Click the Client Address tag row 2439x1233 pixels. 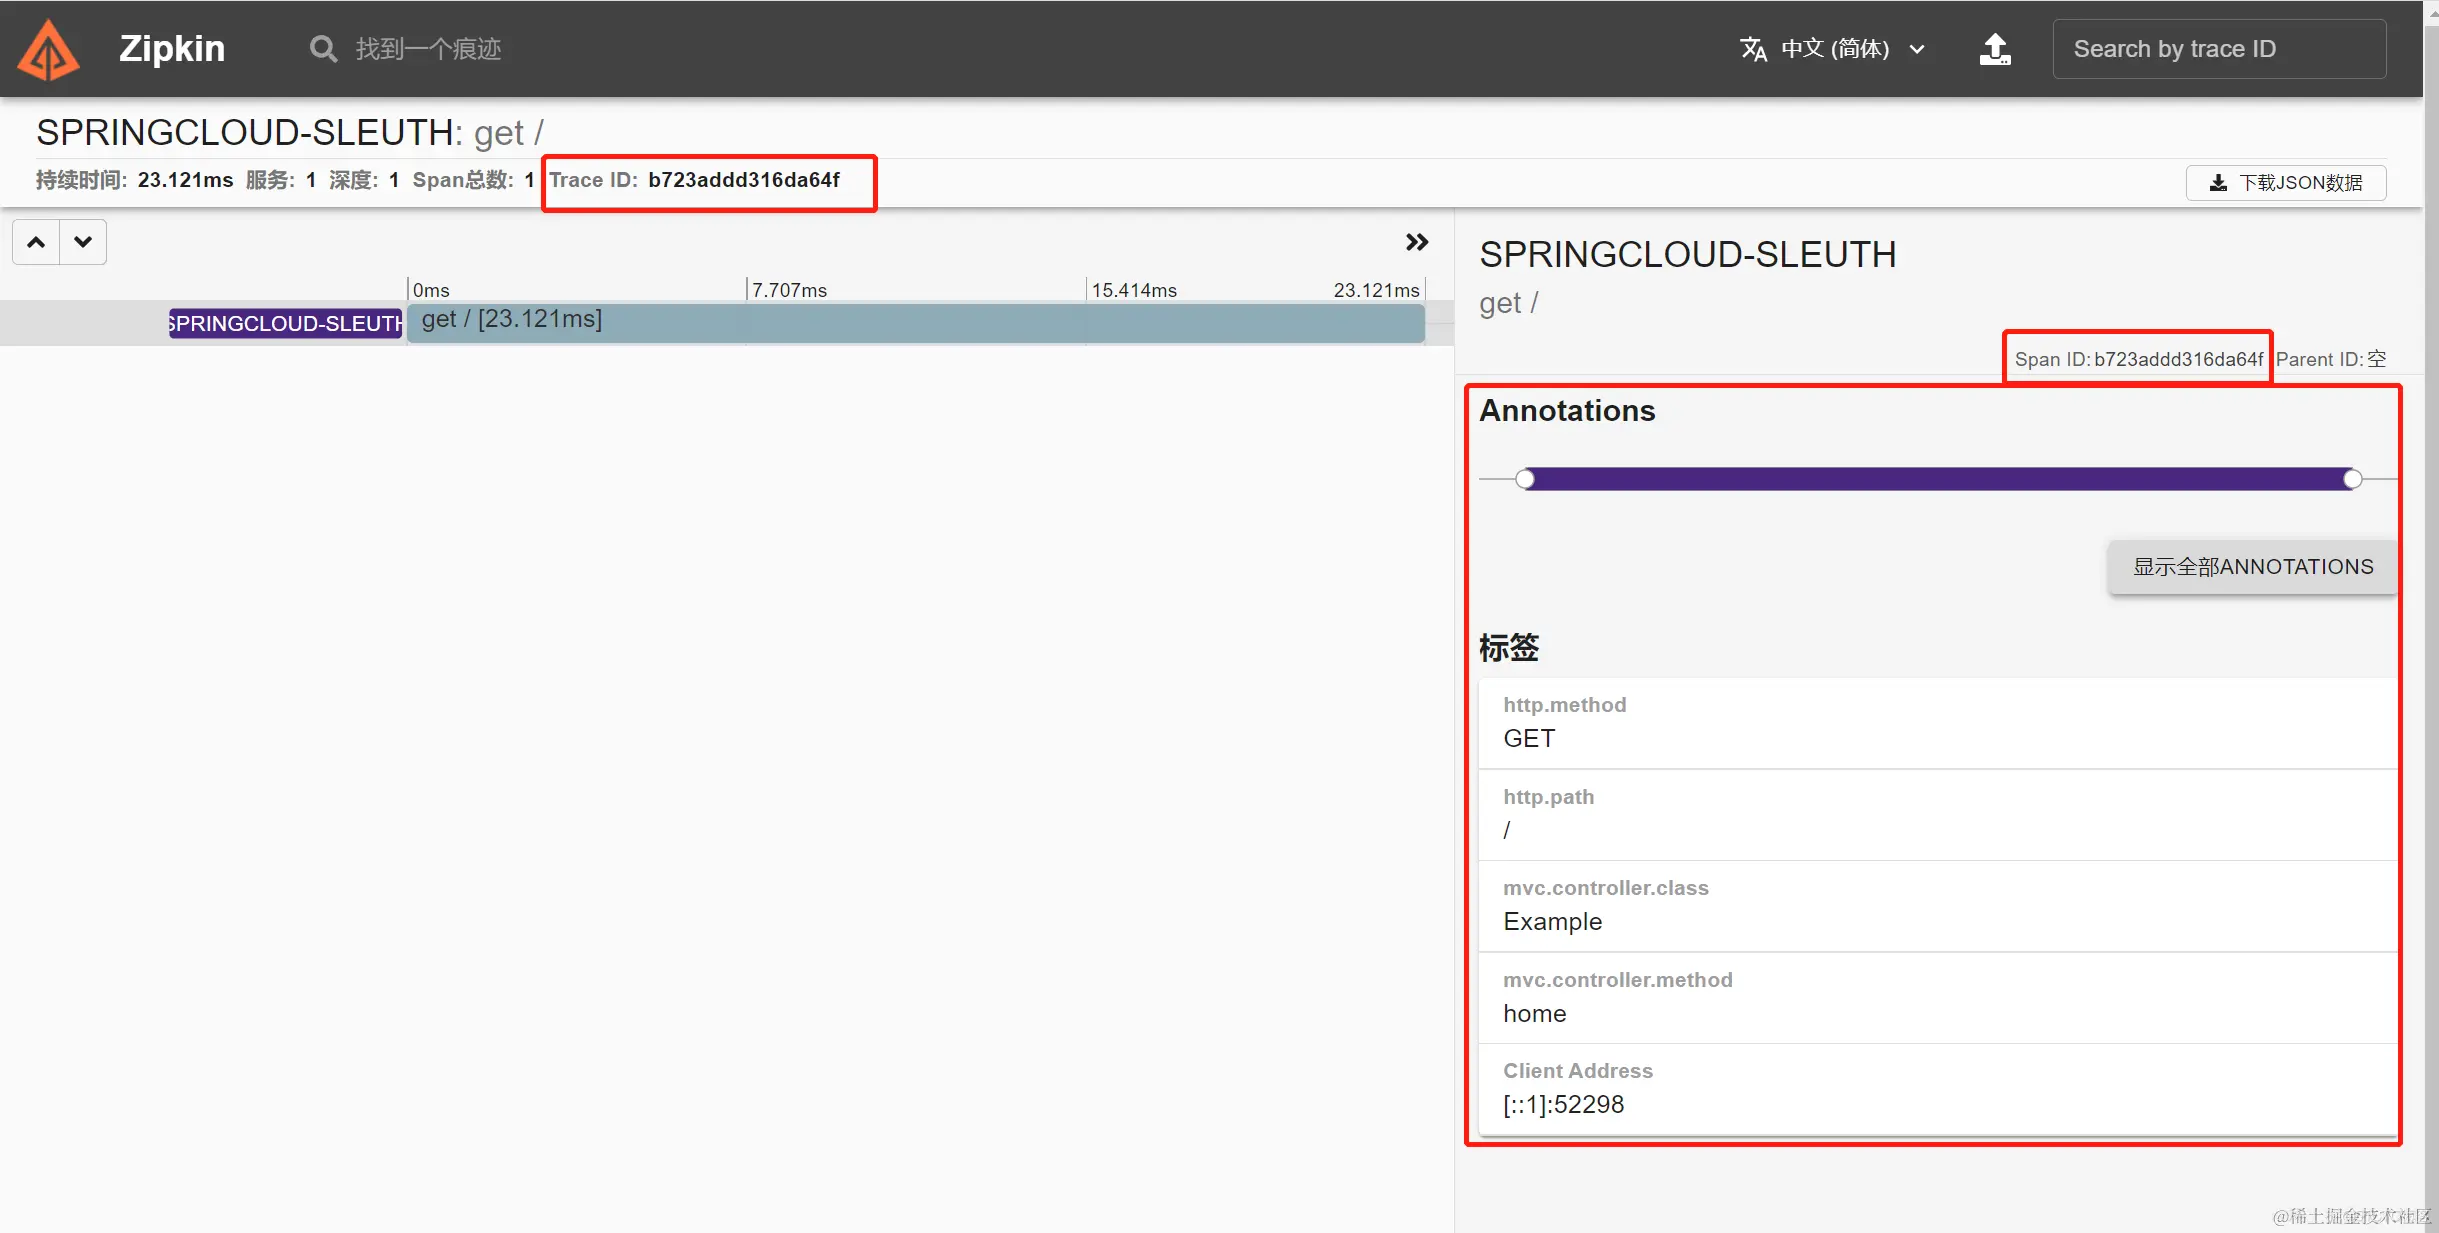tap(1936, 1088)
